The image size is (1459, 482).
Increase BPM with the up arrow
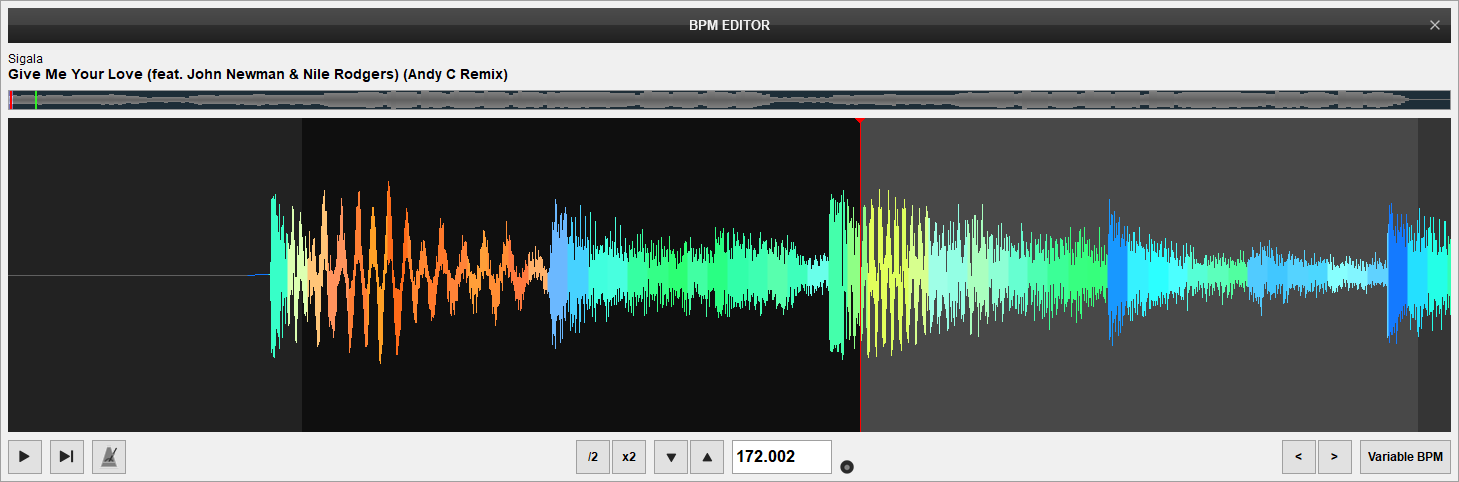pos(707,457)
